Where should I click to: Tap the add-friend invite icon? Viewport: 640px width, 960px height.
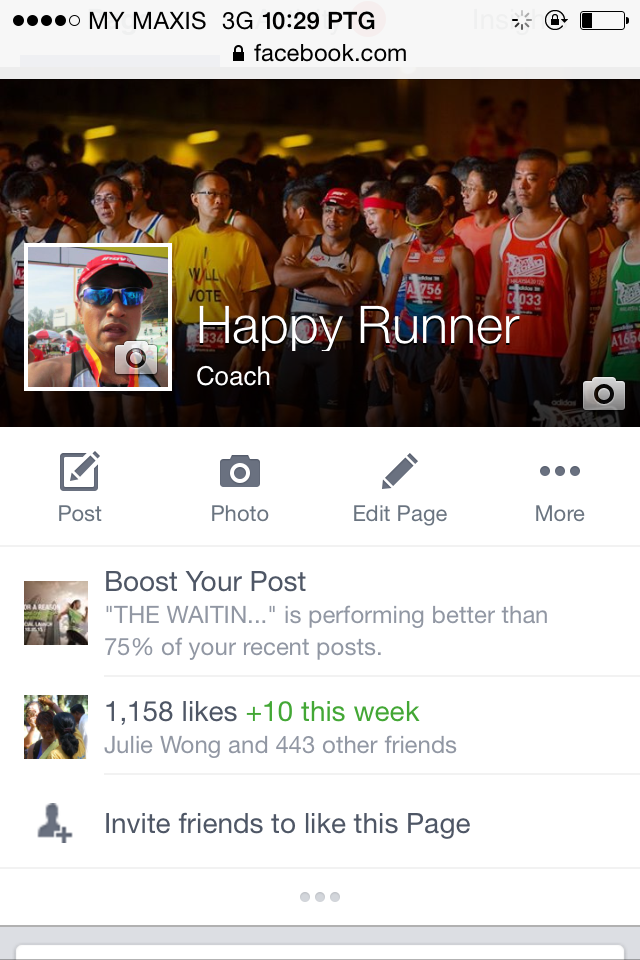tap(55, 823)
